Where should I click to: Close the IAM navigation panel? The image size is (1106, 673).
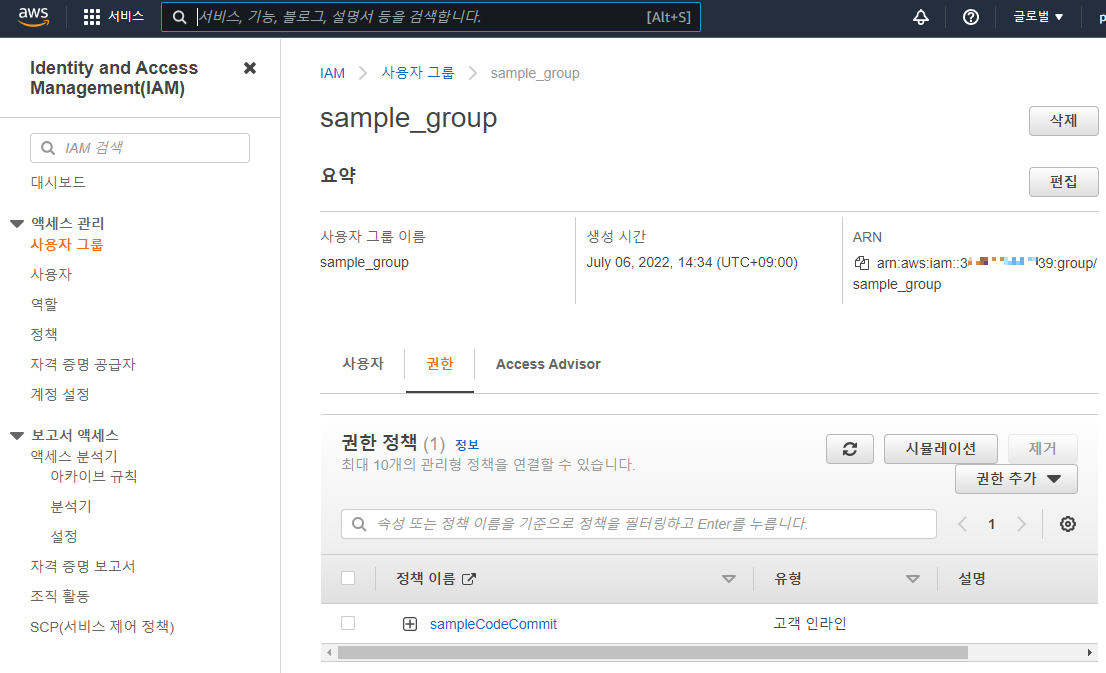pos(250,68)
